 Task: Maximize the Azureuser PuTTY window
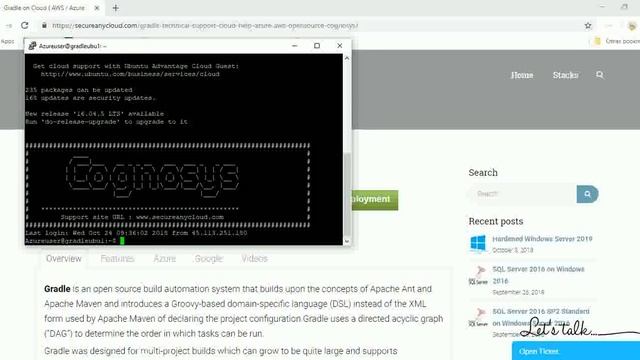(317, 46)
